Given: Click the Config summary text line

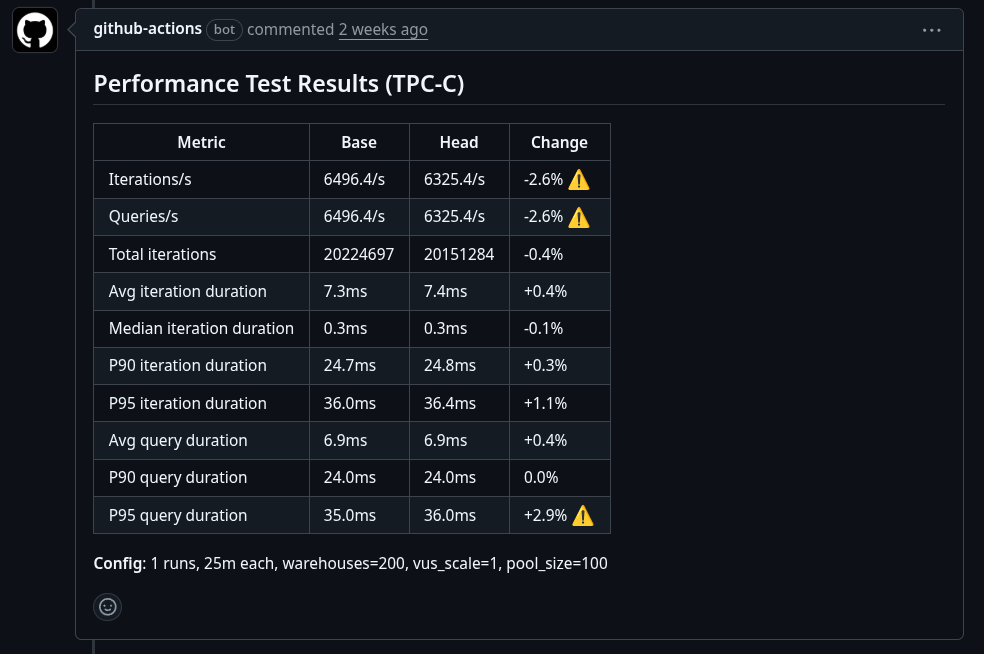Looking at the screenshot, I should click(x=350, y=563).
